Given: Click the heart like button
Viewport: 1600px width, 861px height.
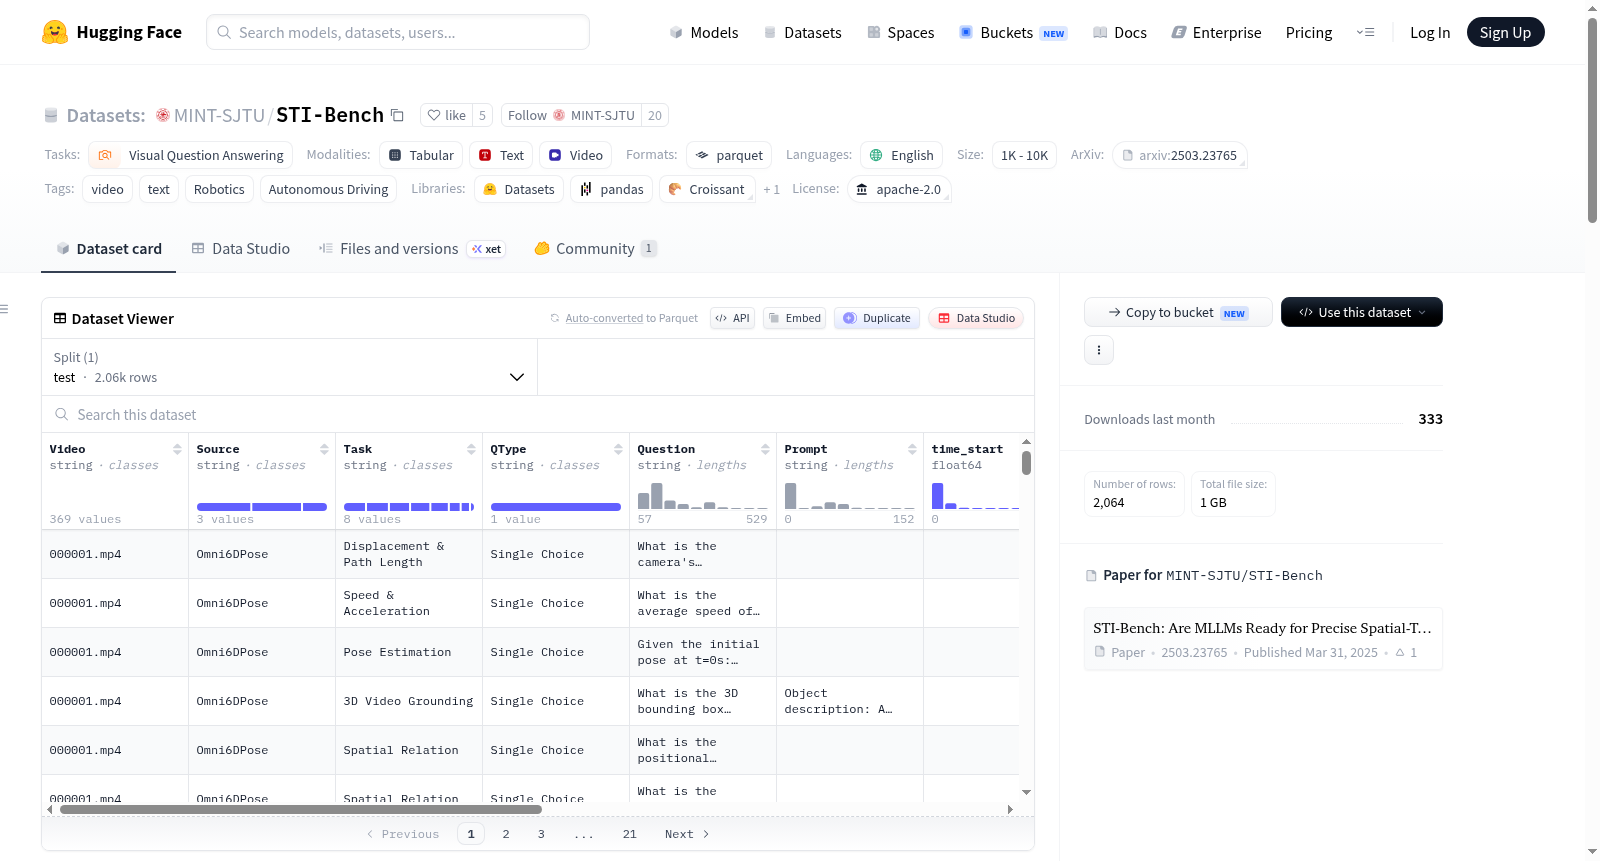Looking at the screenshot, I should pyautogui.click(x=446, y=115).
